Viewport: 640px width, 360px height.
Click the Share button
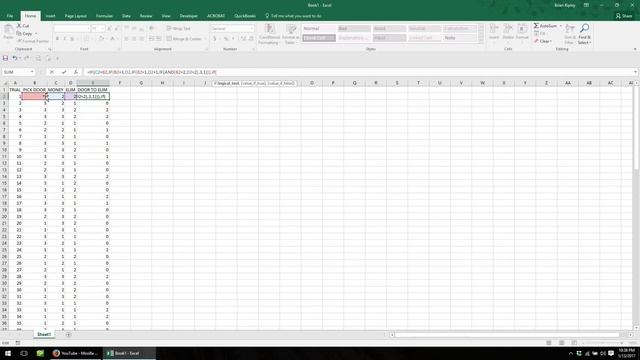pyautogui.click(x=624, y=16)
